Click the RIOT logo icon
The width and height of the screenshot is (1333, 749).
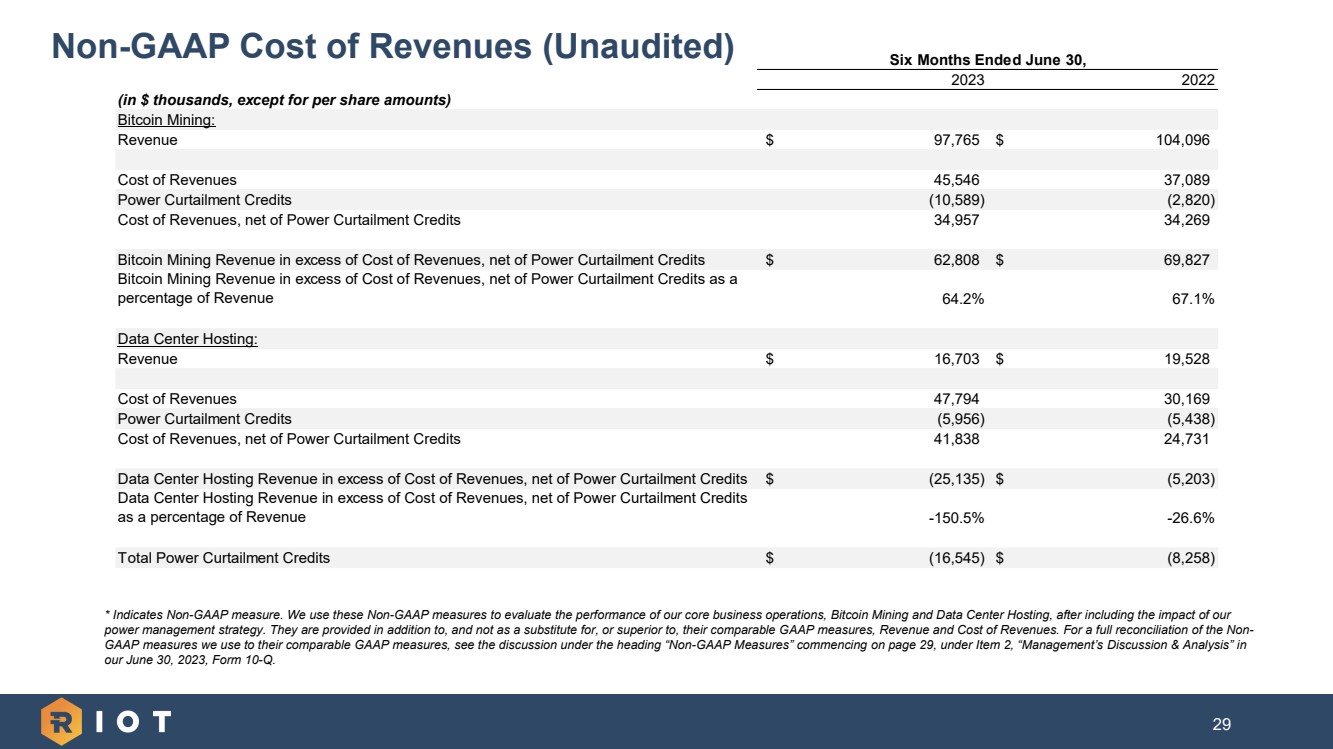(x=61, y=722)
